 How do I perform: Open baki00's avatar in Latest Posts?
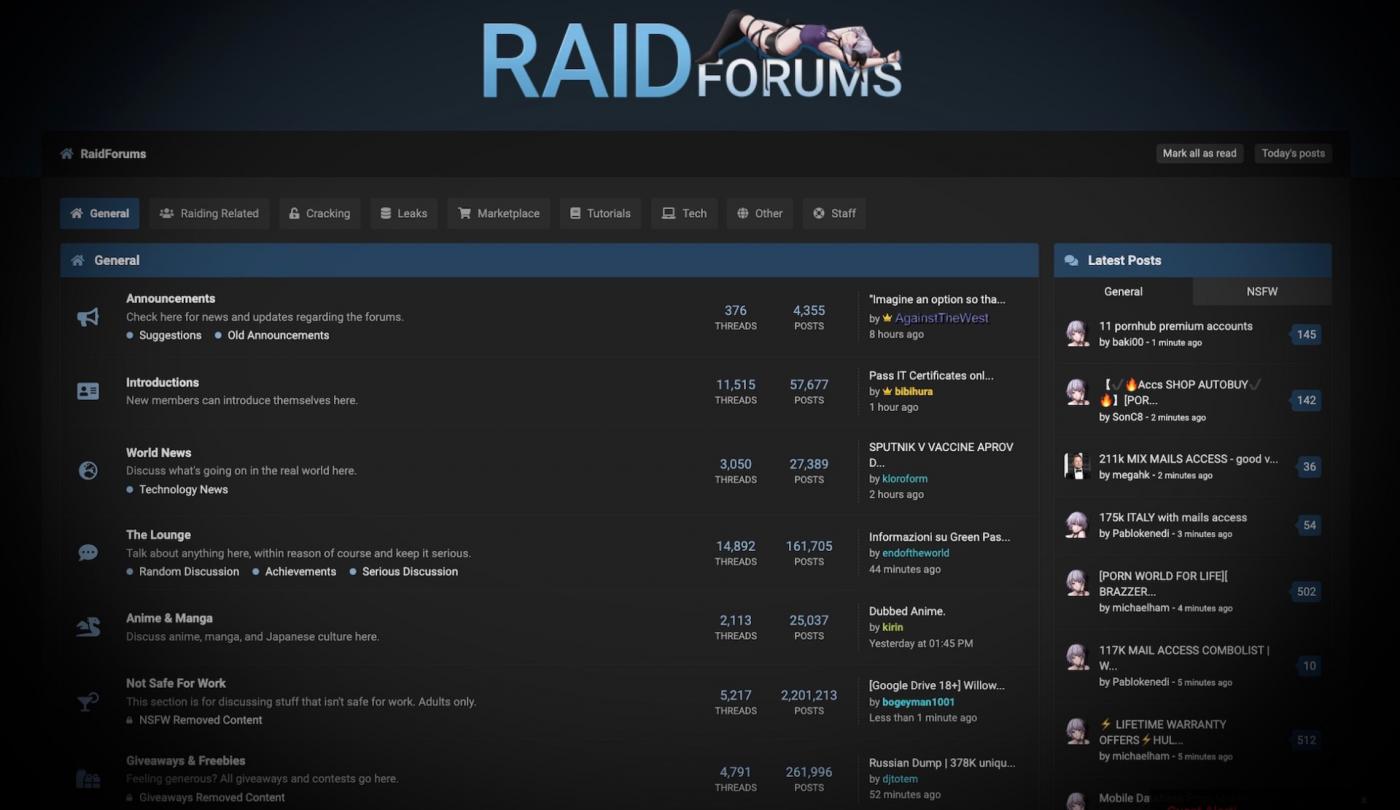pos(1077,334)
